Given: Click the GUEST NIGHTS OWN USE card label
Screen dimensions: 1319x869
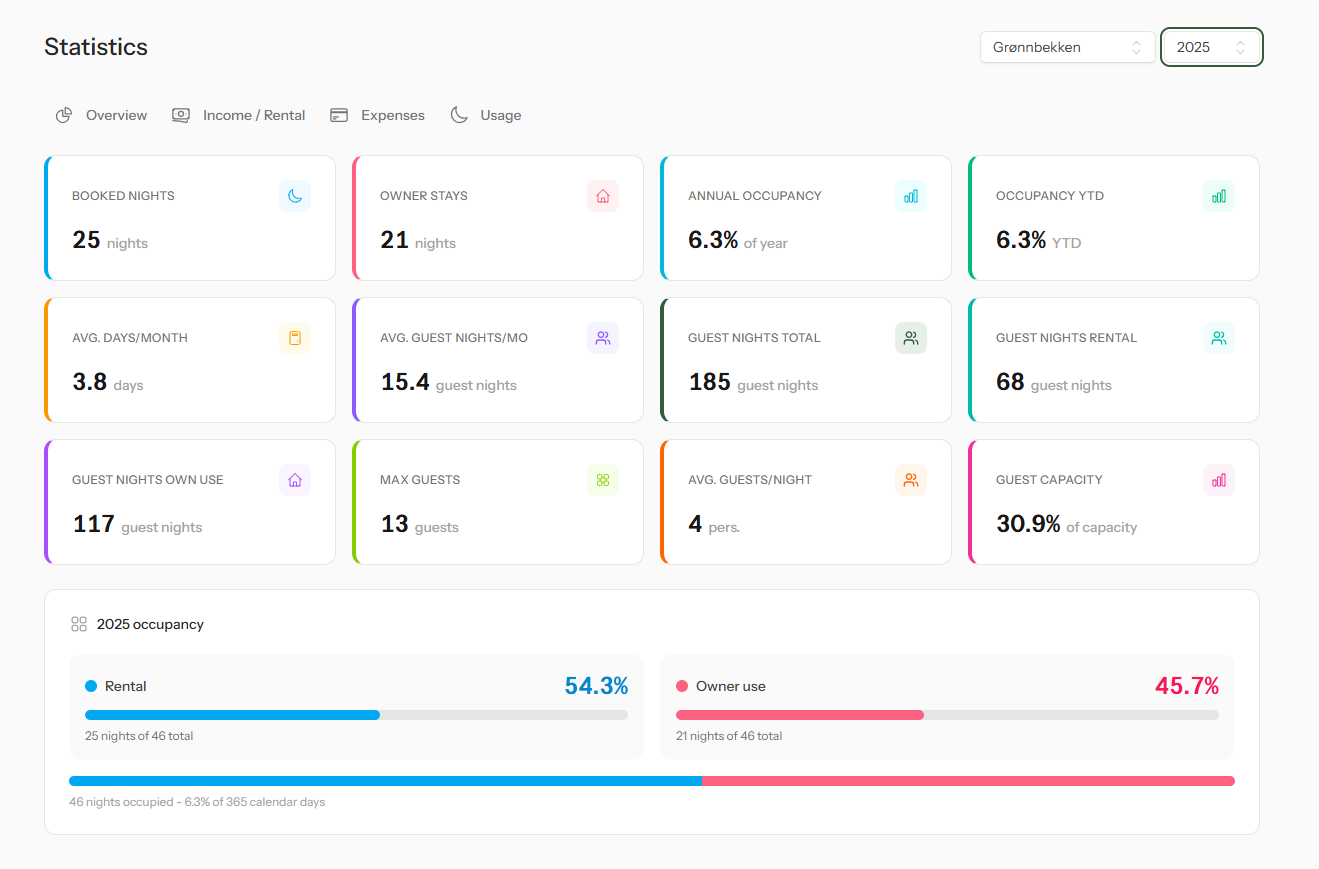Looking at the screenshot, I should [148, 480].
